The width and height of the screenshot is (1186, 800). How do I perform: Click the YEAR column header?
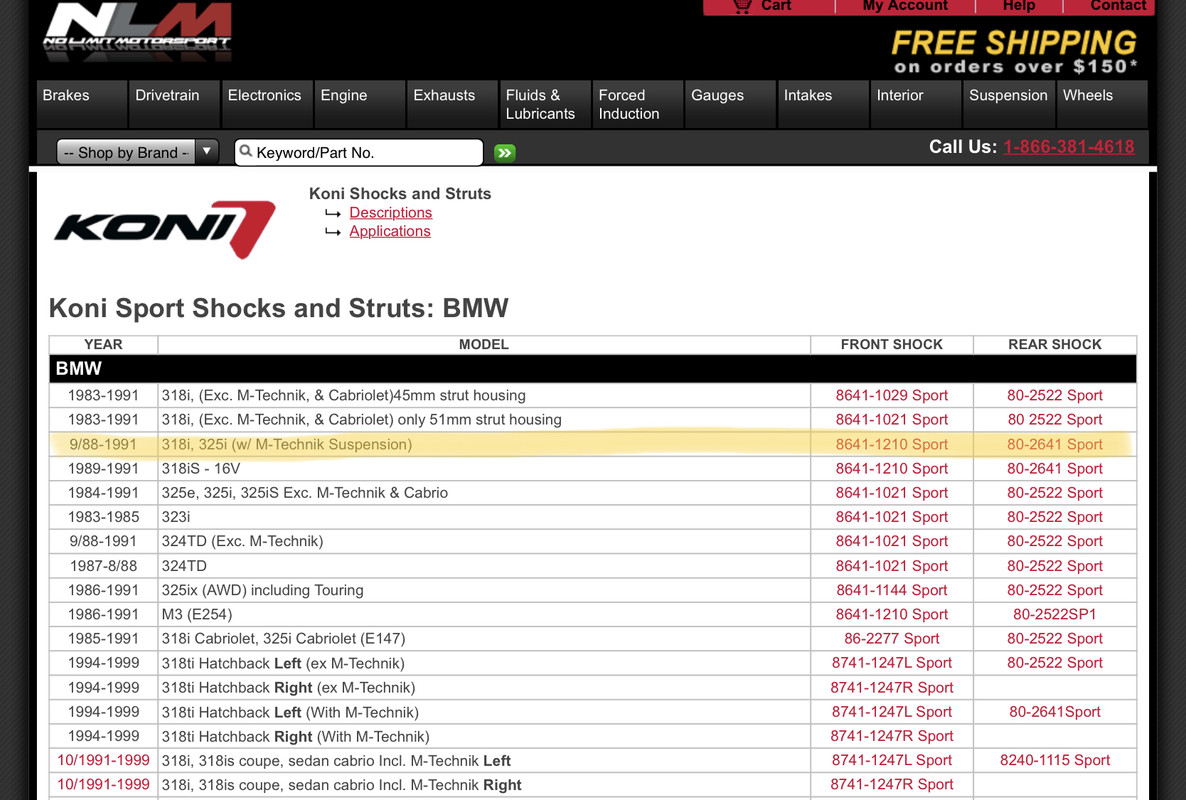[103, 345]
